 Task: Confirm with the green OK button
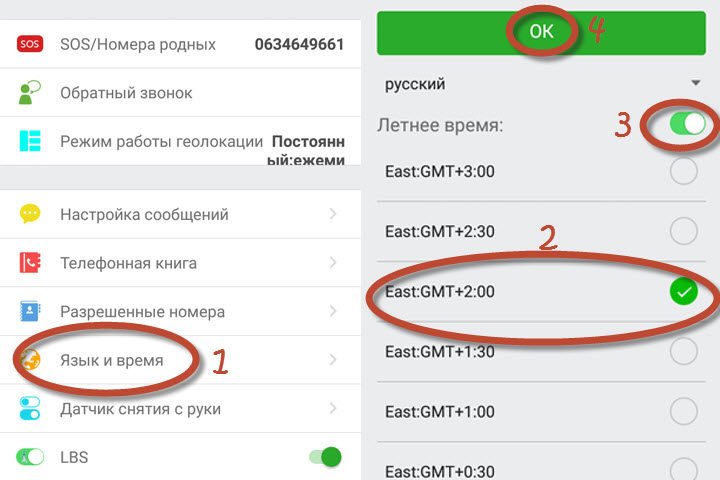541,33
